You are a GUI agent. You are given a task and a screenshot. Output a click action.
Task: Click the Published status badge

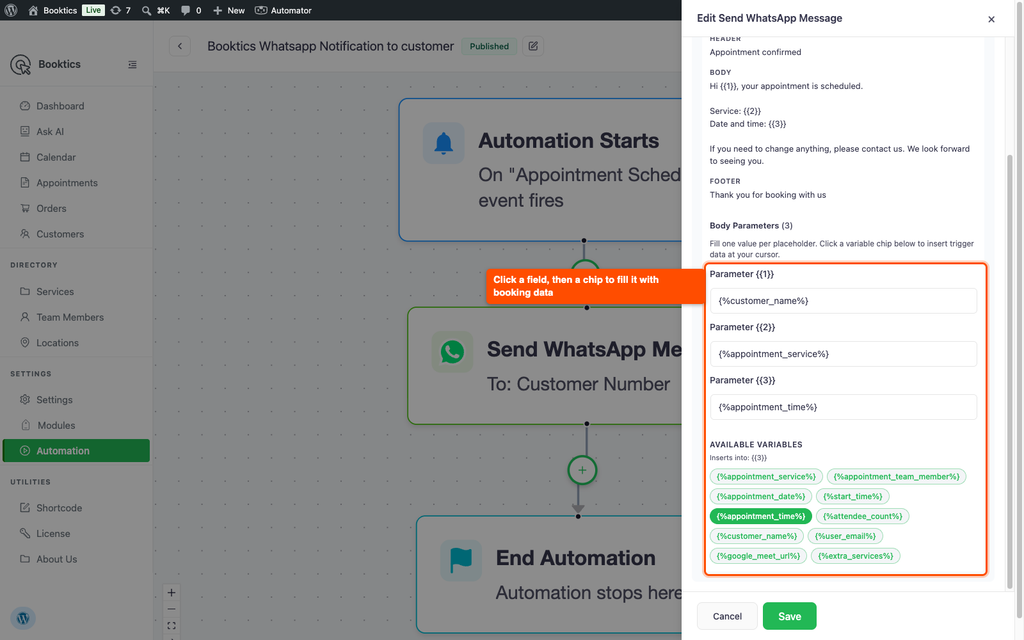point(489,46)
